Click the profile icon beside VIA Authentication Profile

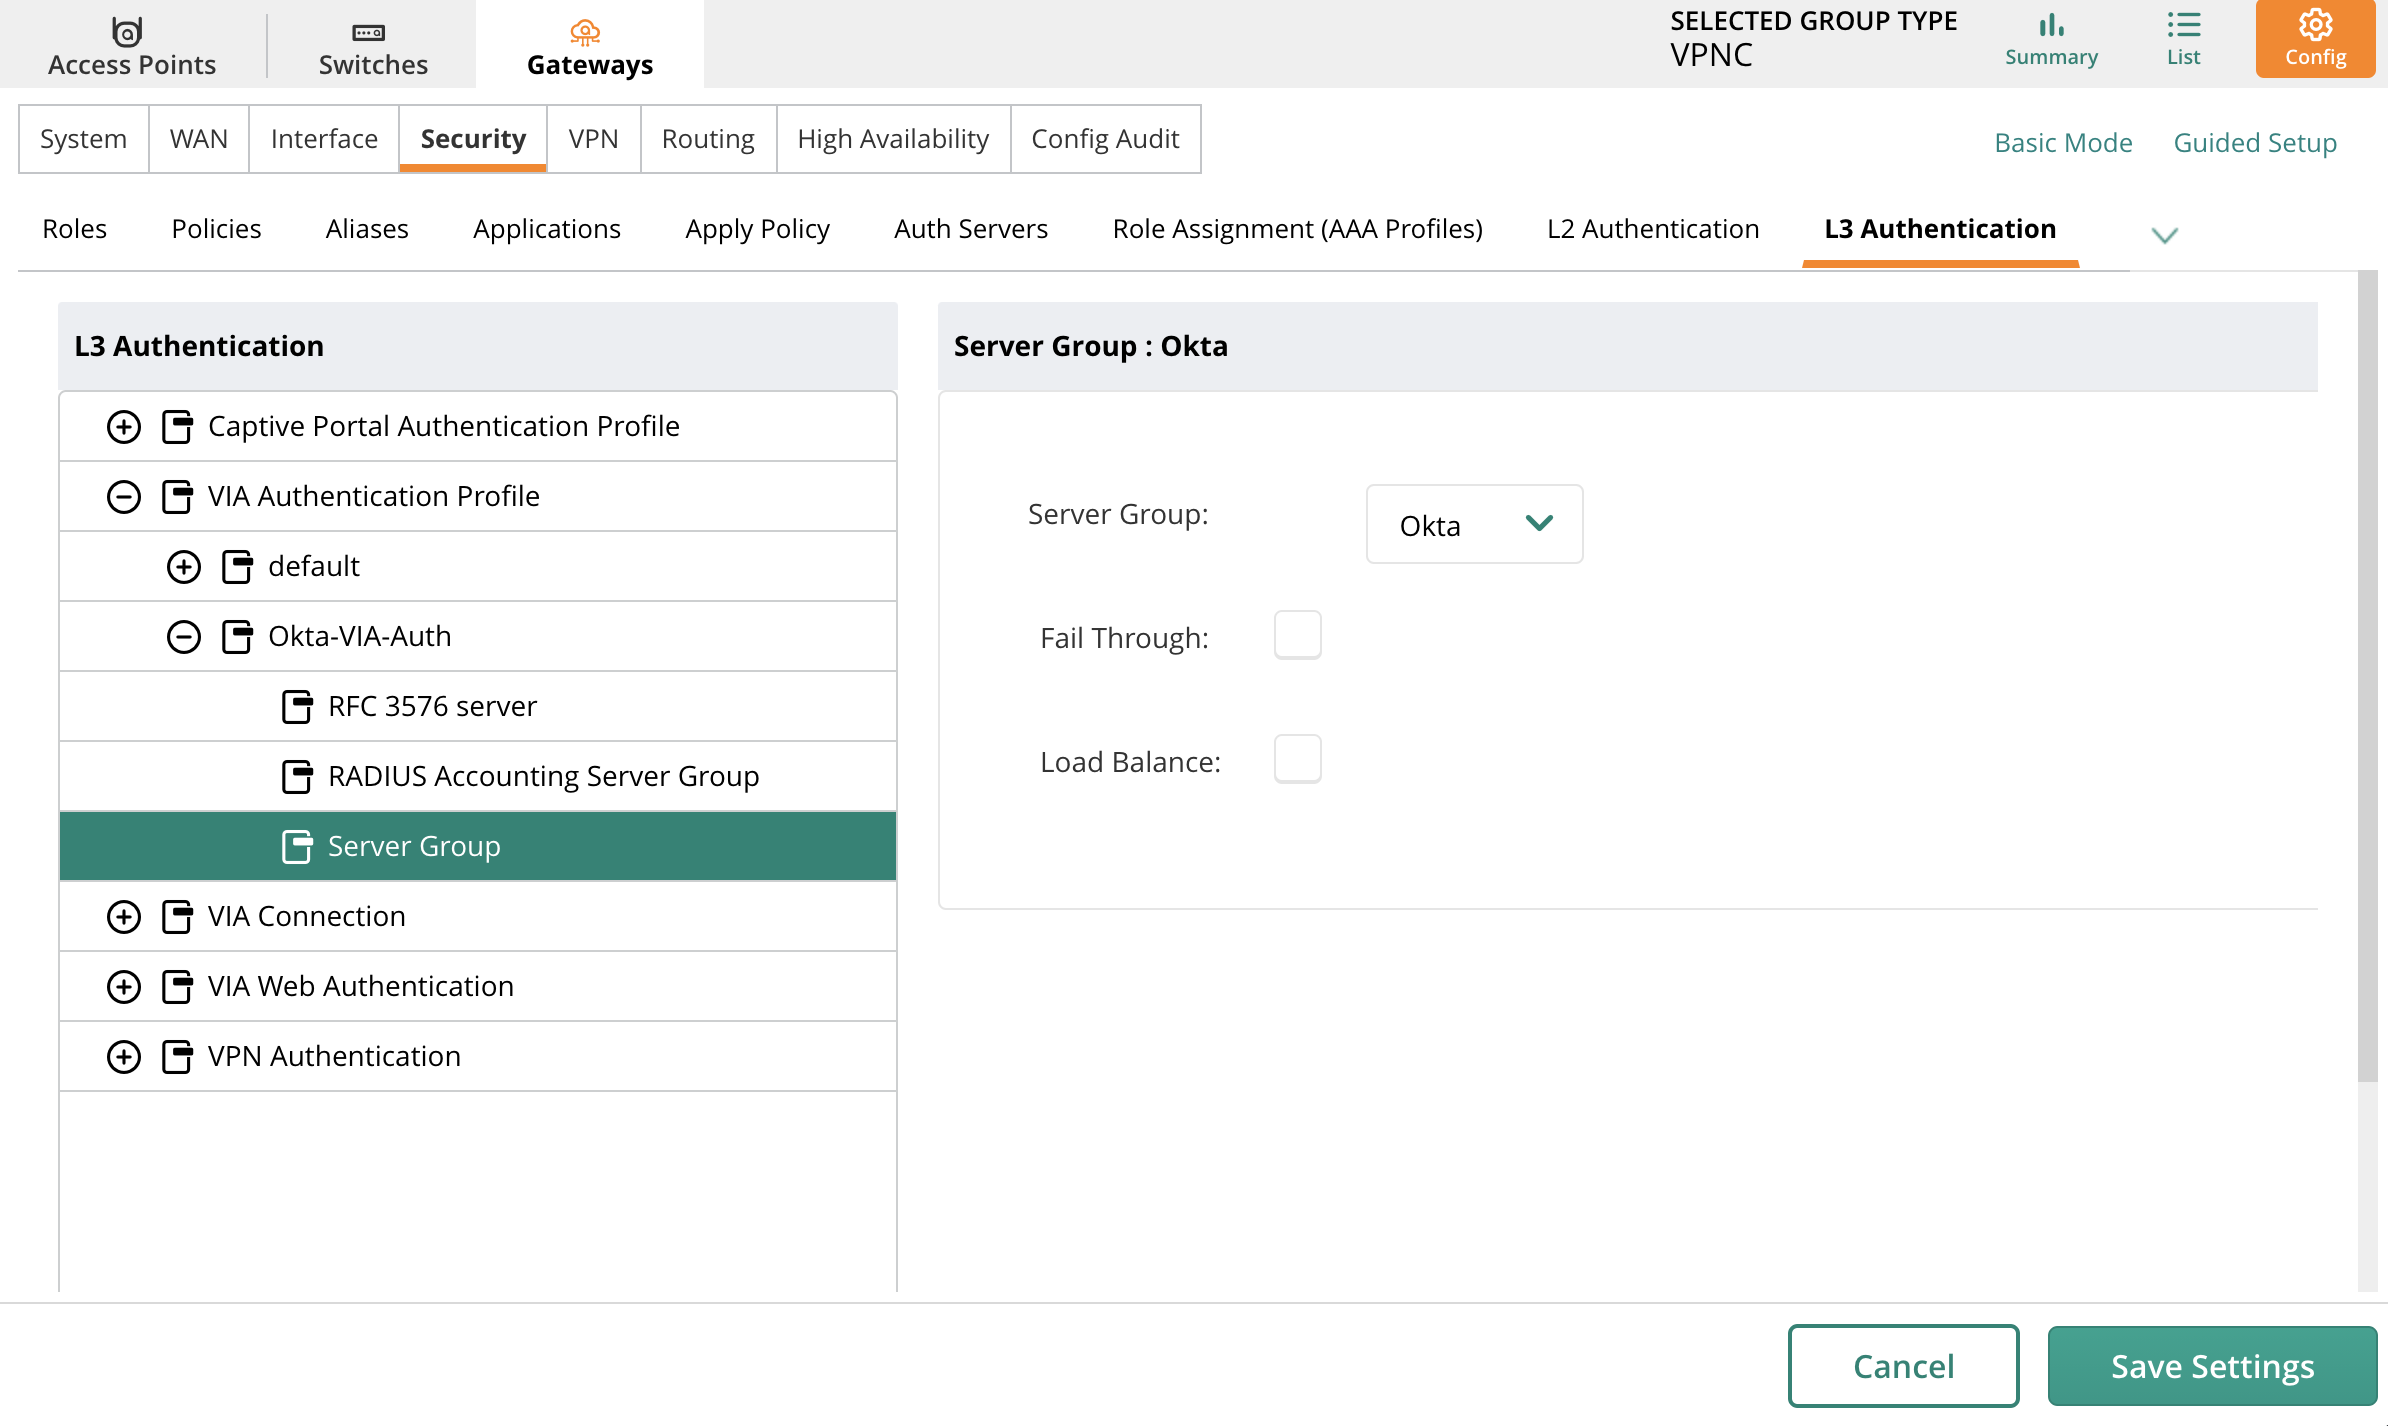pyautogui.click(x=178, y=495)
